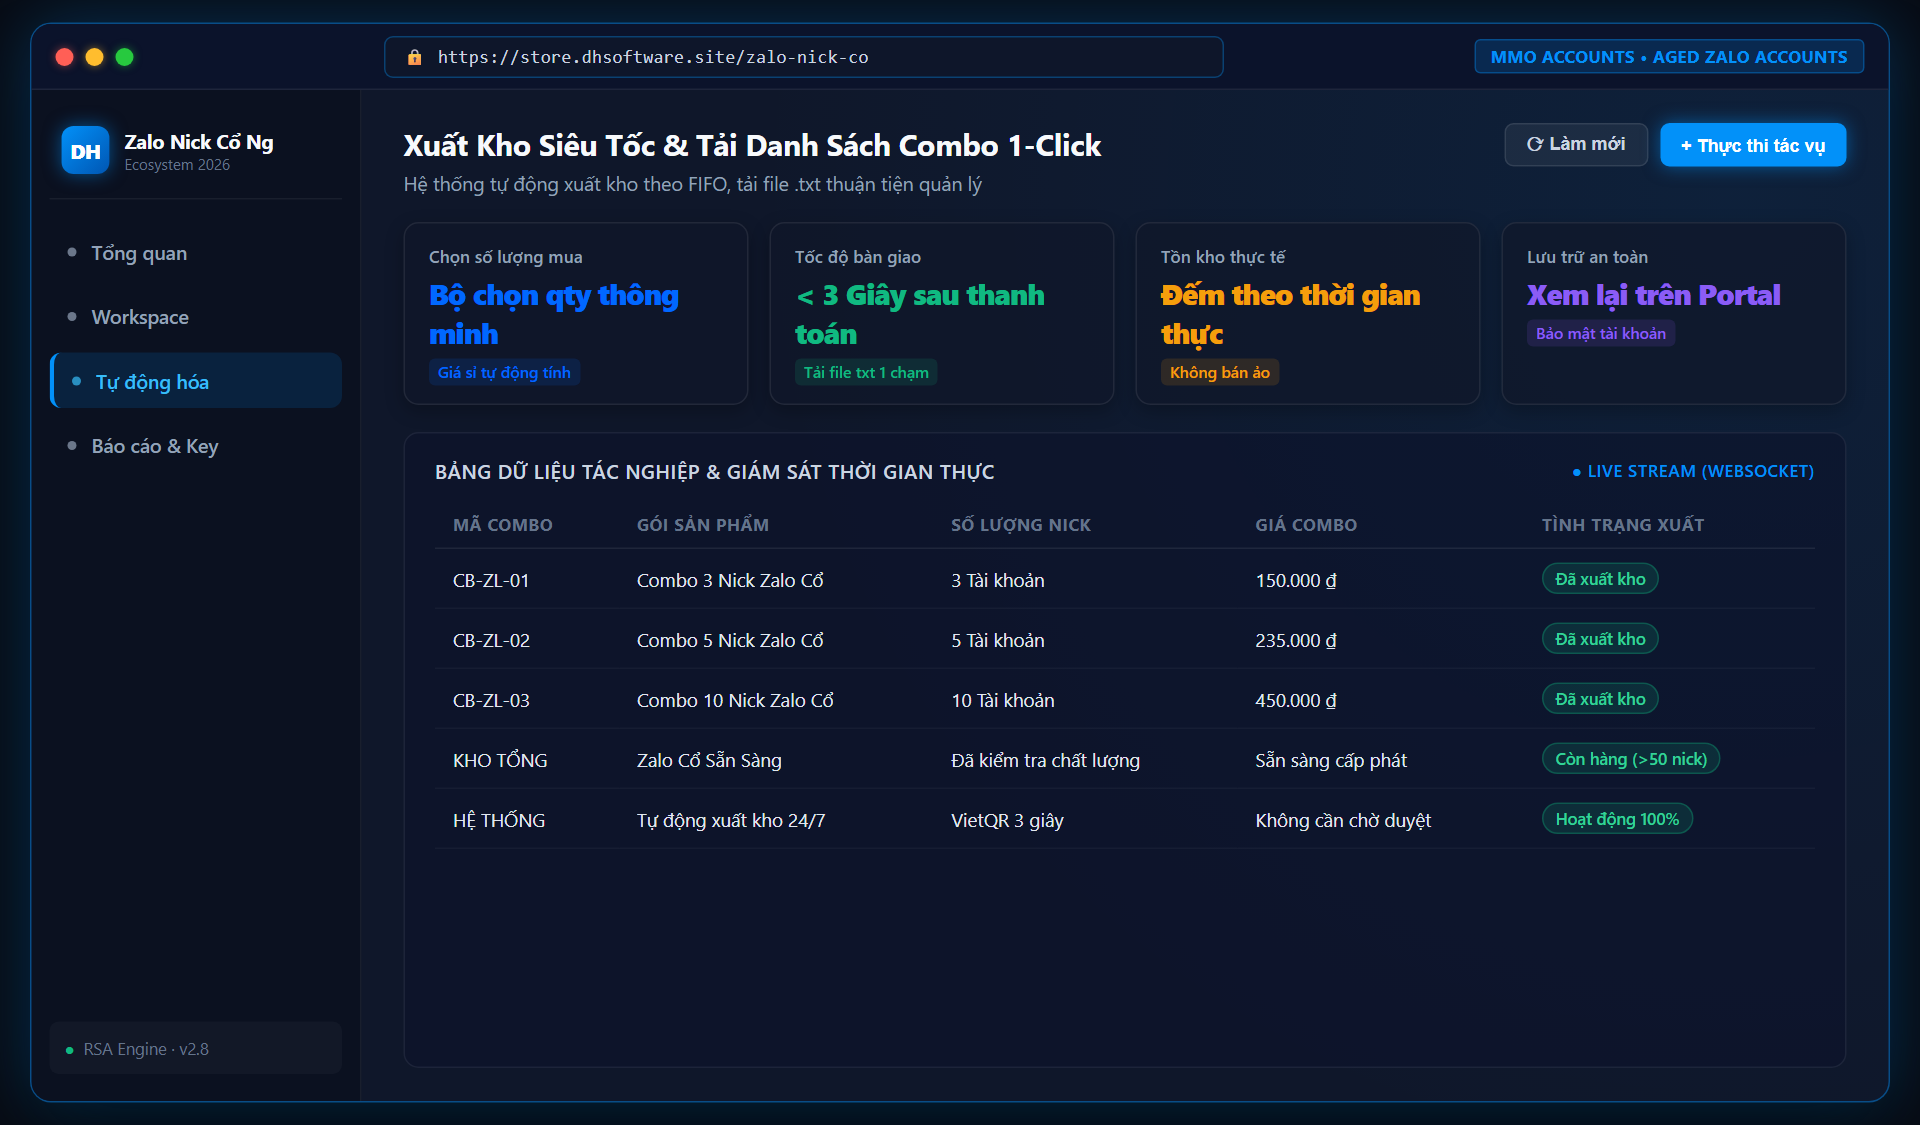Click the padlock icon in address bar
This screenshot has height=1125, width=1920.
pos(414,58)
